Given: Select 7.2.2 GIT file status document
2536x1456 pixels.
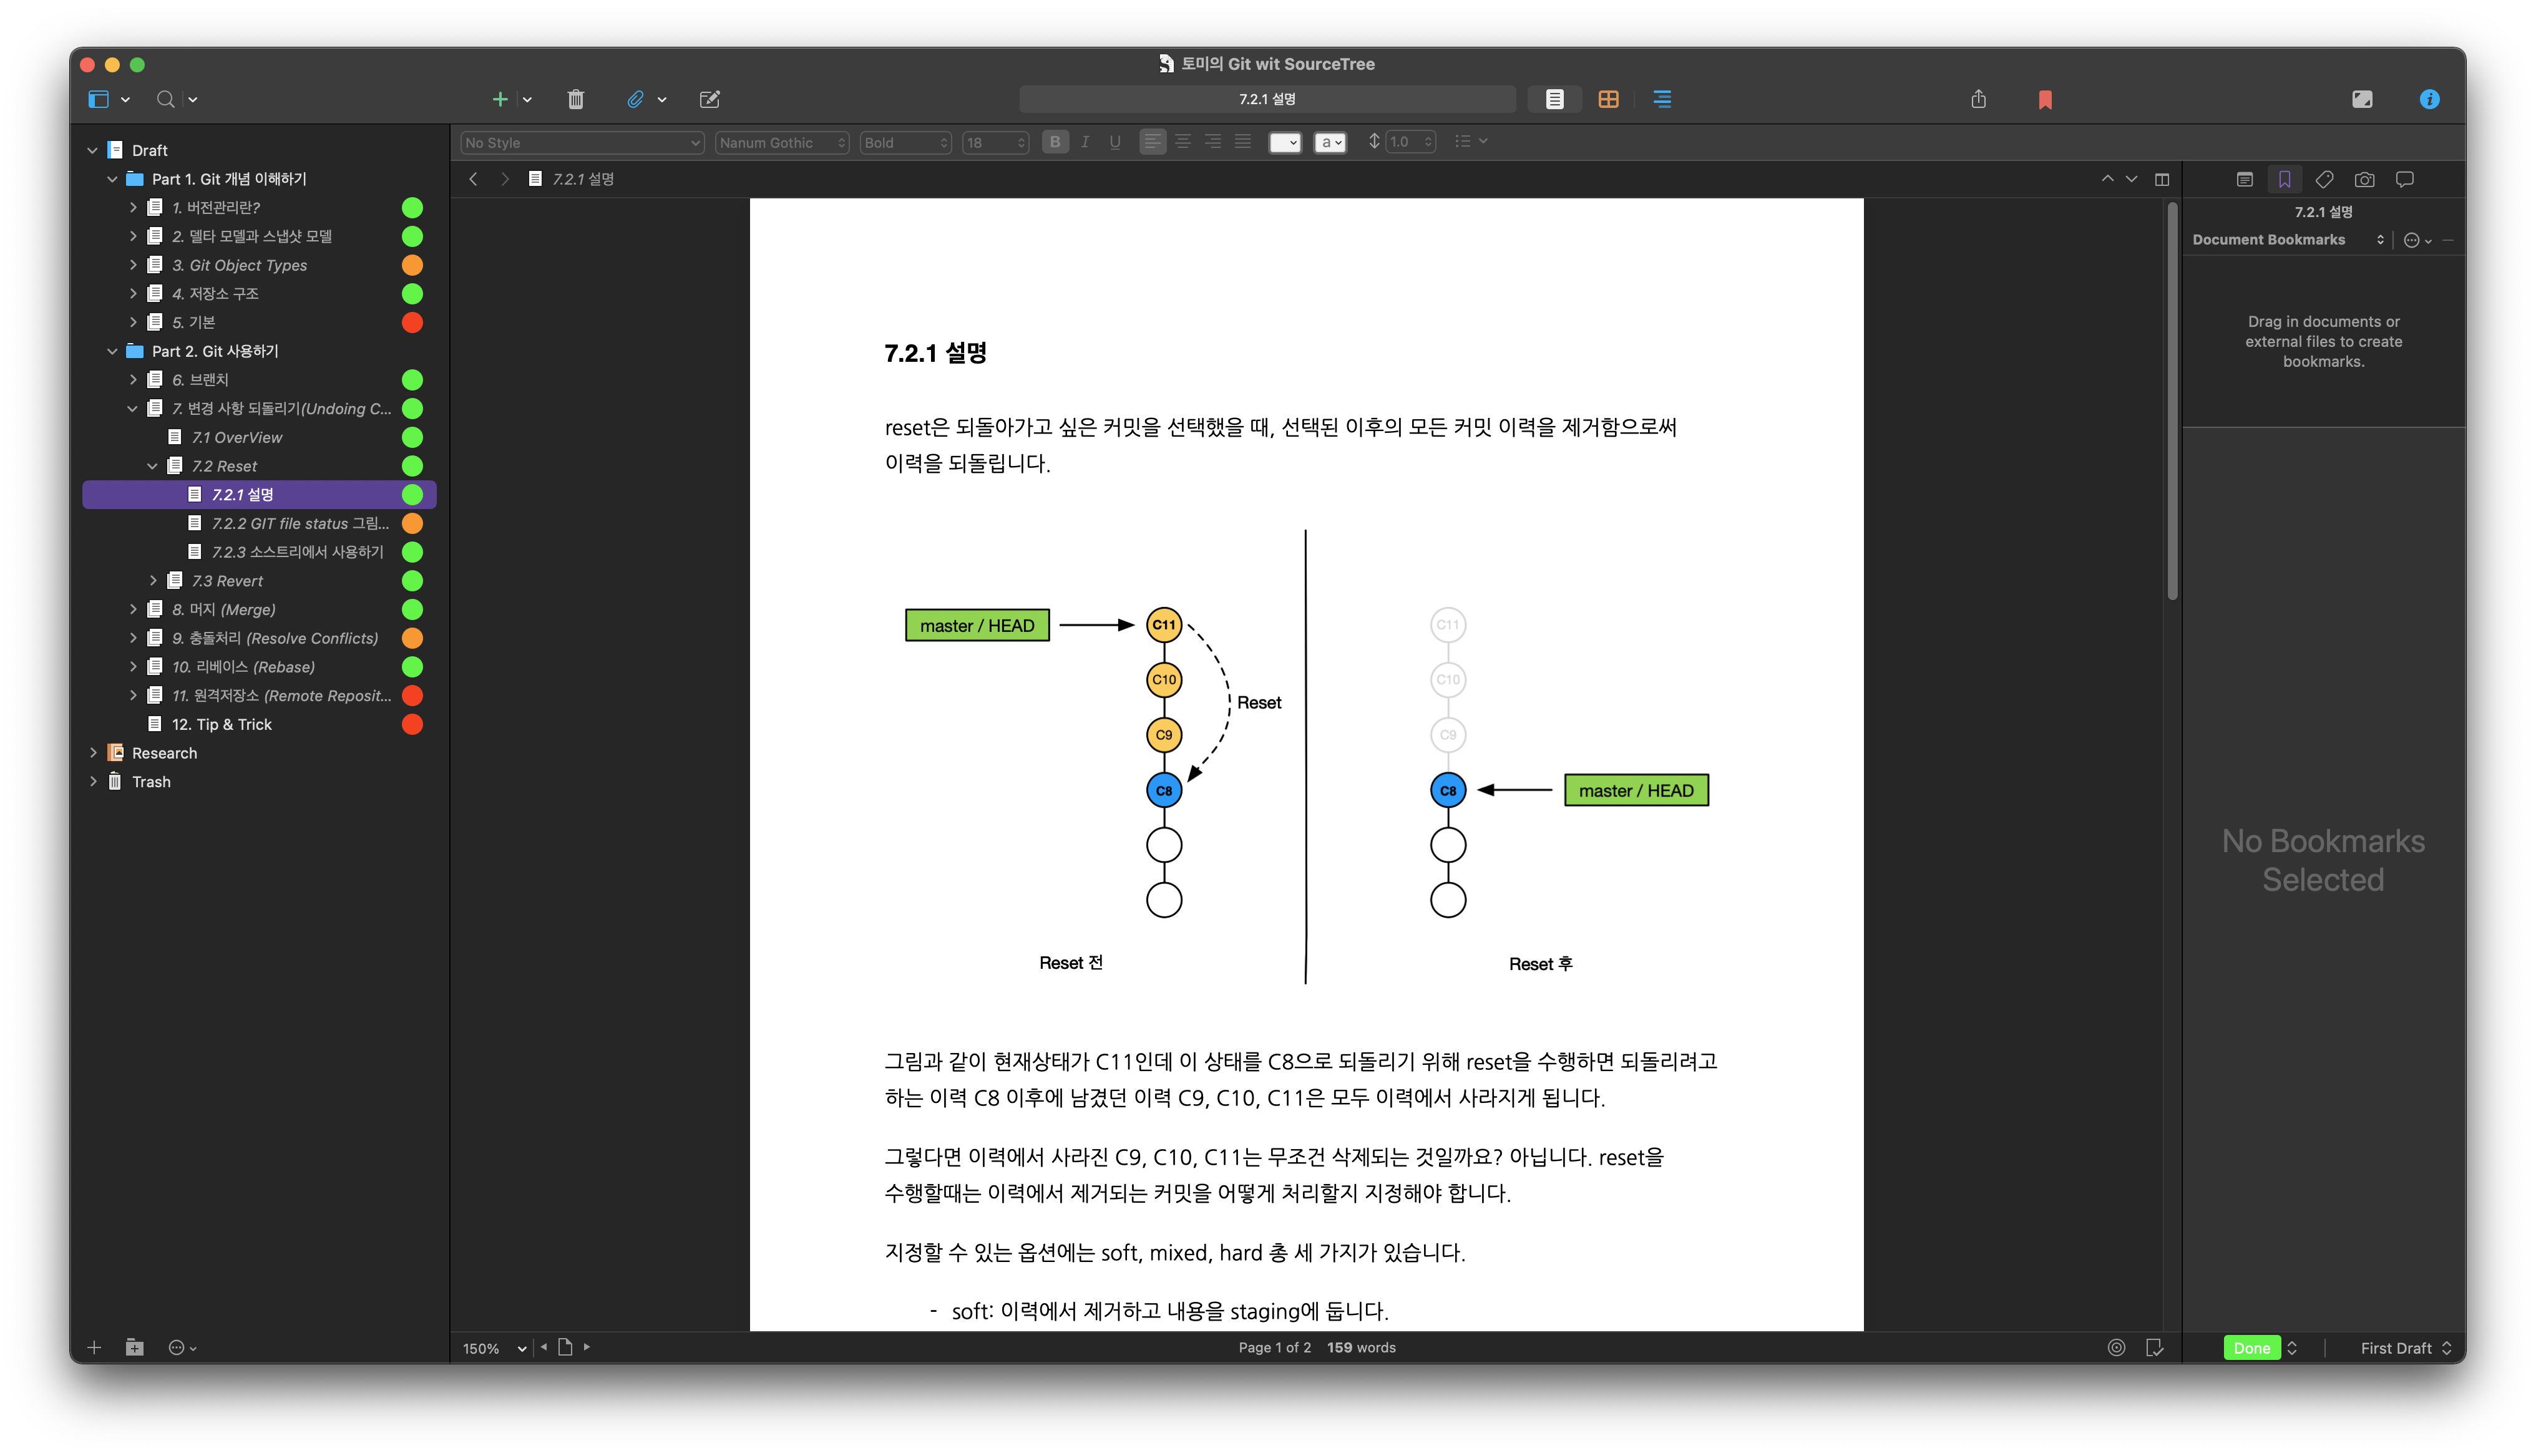Looking at the screenshot, I should click(259, 523).
